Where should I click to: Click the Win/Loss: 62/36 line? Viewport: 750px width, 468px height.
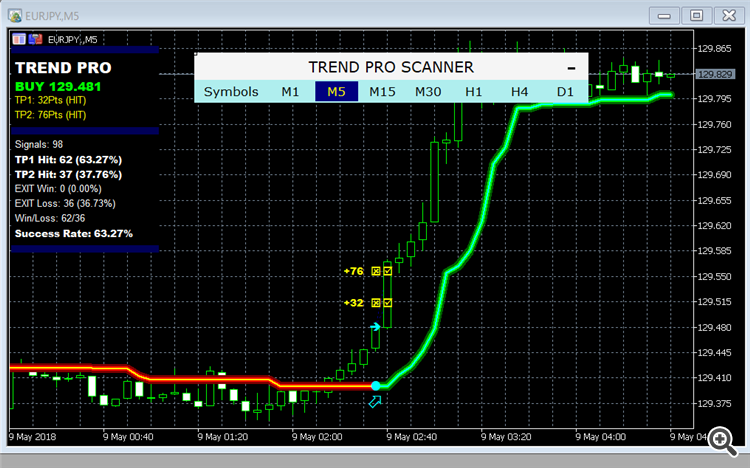click(x=50, y=218)
